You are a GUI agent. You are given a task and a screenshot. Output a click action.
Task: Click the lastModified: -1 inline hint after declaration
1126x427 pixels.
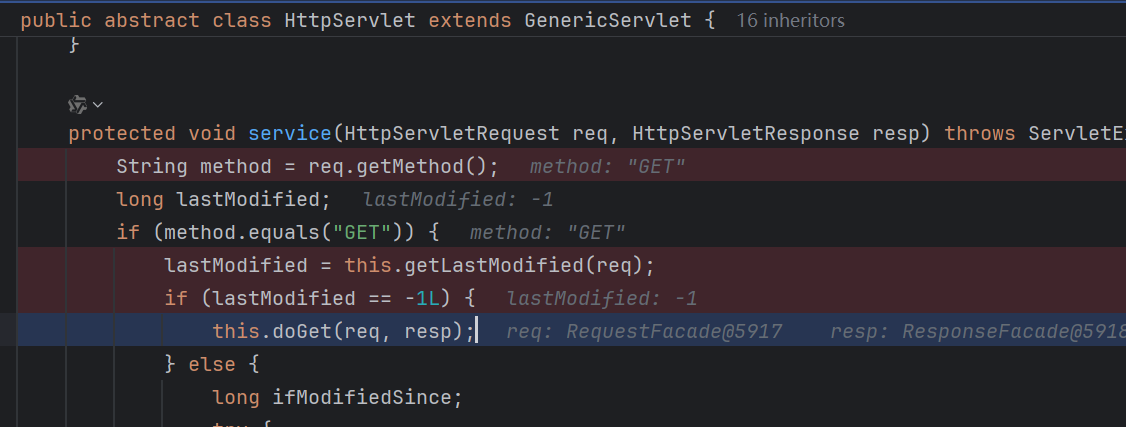pyautogui.click(x=458, y=200)
